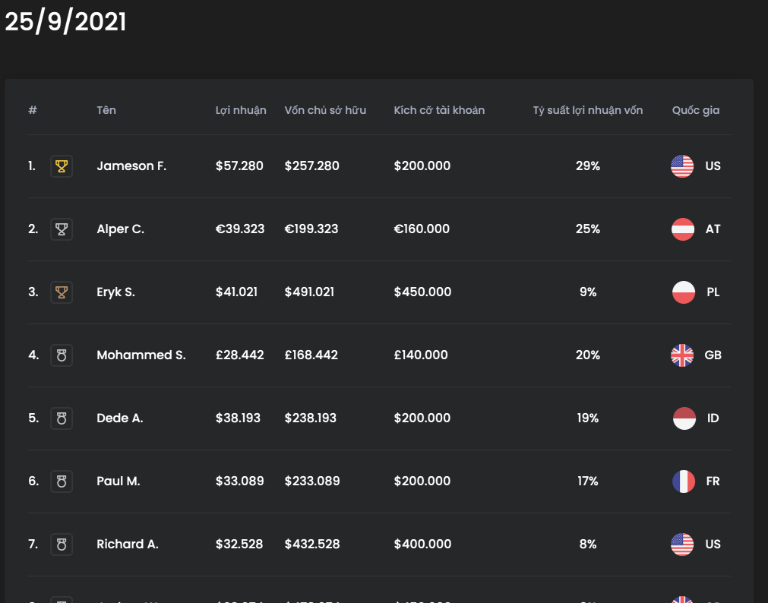This screenshot has width=768, height=603.
Task: Click the UK flag icon for GB
Action: [682, 355]
